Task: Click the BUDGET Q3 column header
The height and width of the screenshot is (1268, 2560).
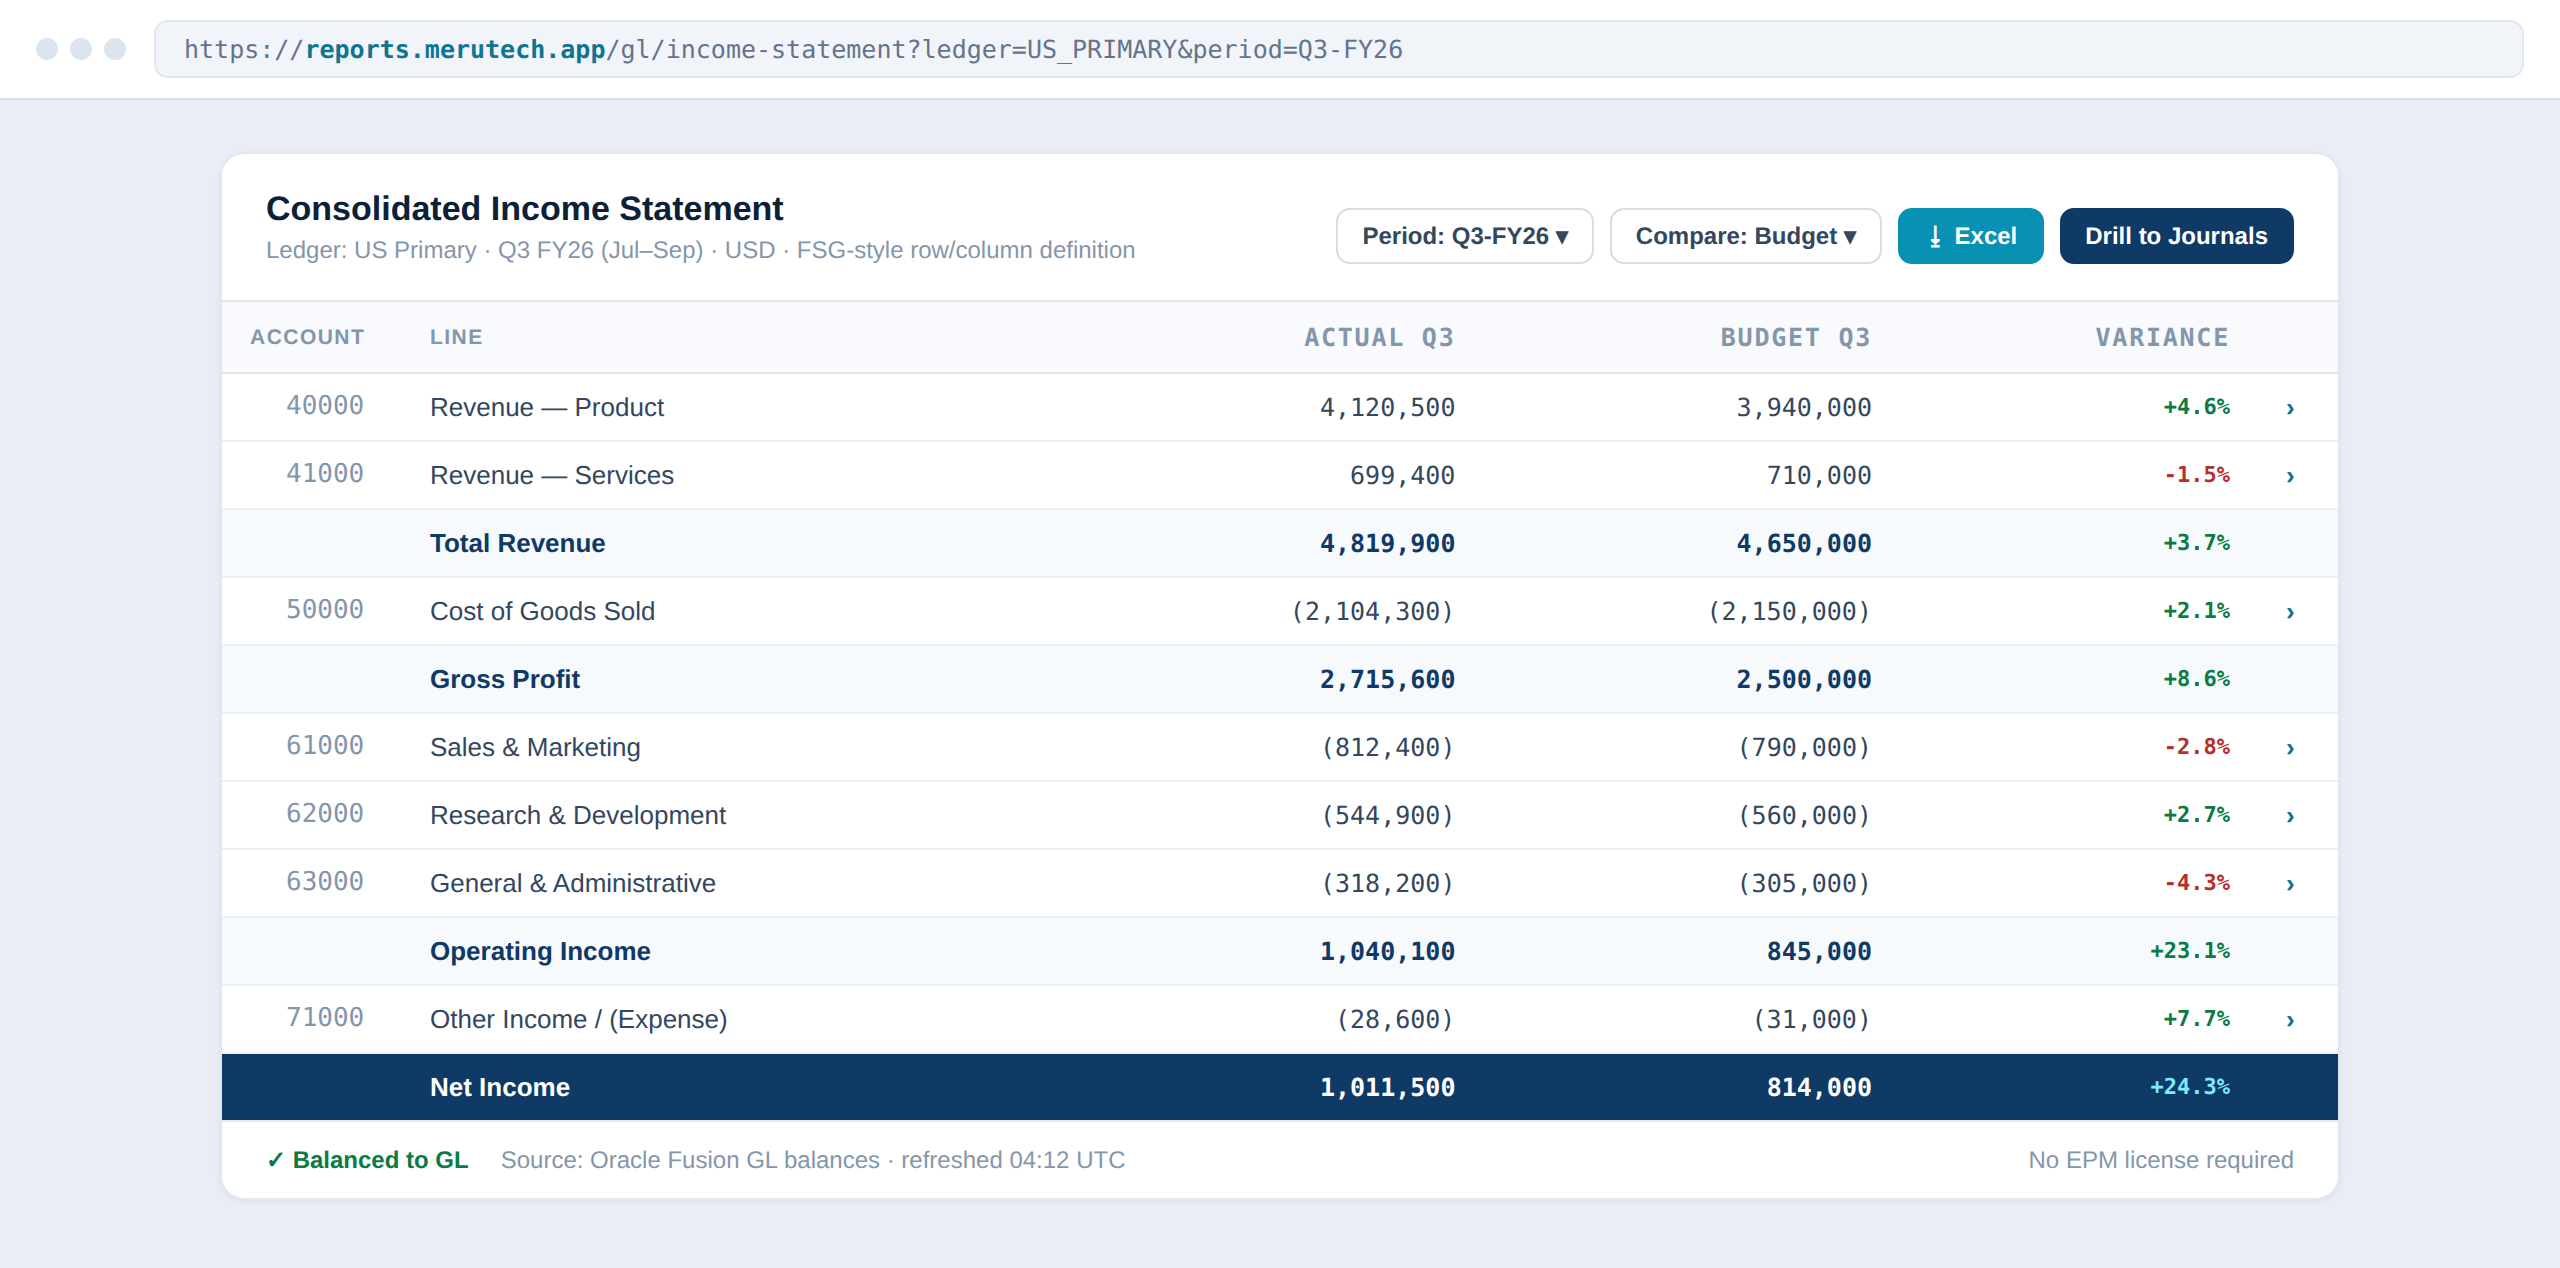Action: click(1795, 337)
